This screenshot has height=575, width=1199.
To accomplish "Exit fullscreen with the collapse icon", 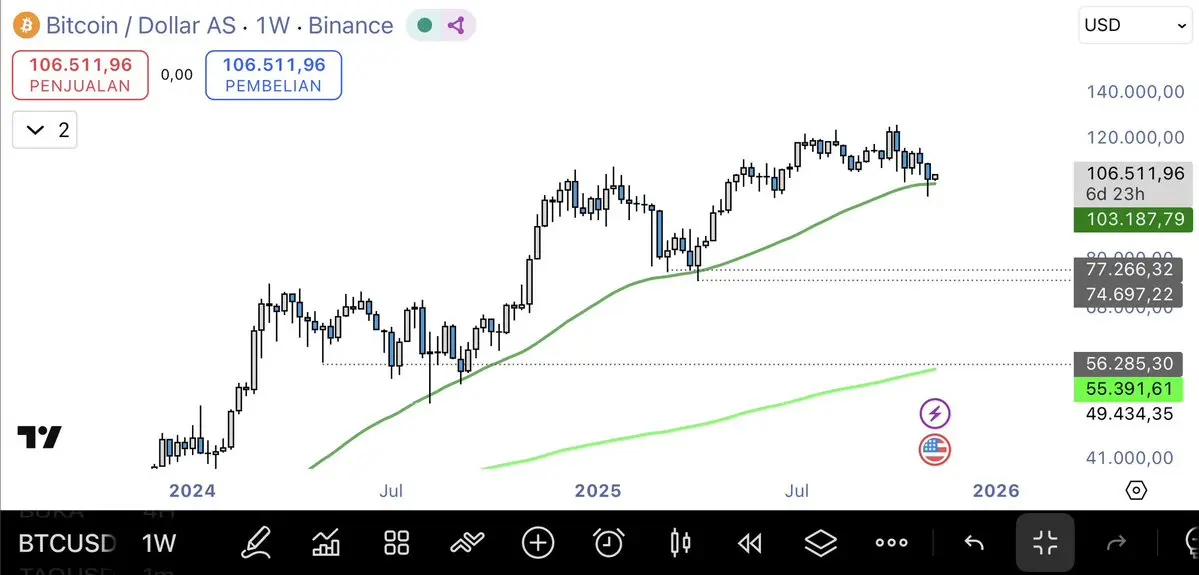I will click(x=1045, y=544).
